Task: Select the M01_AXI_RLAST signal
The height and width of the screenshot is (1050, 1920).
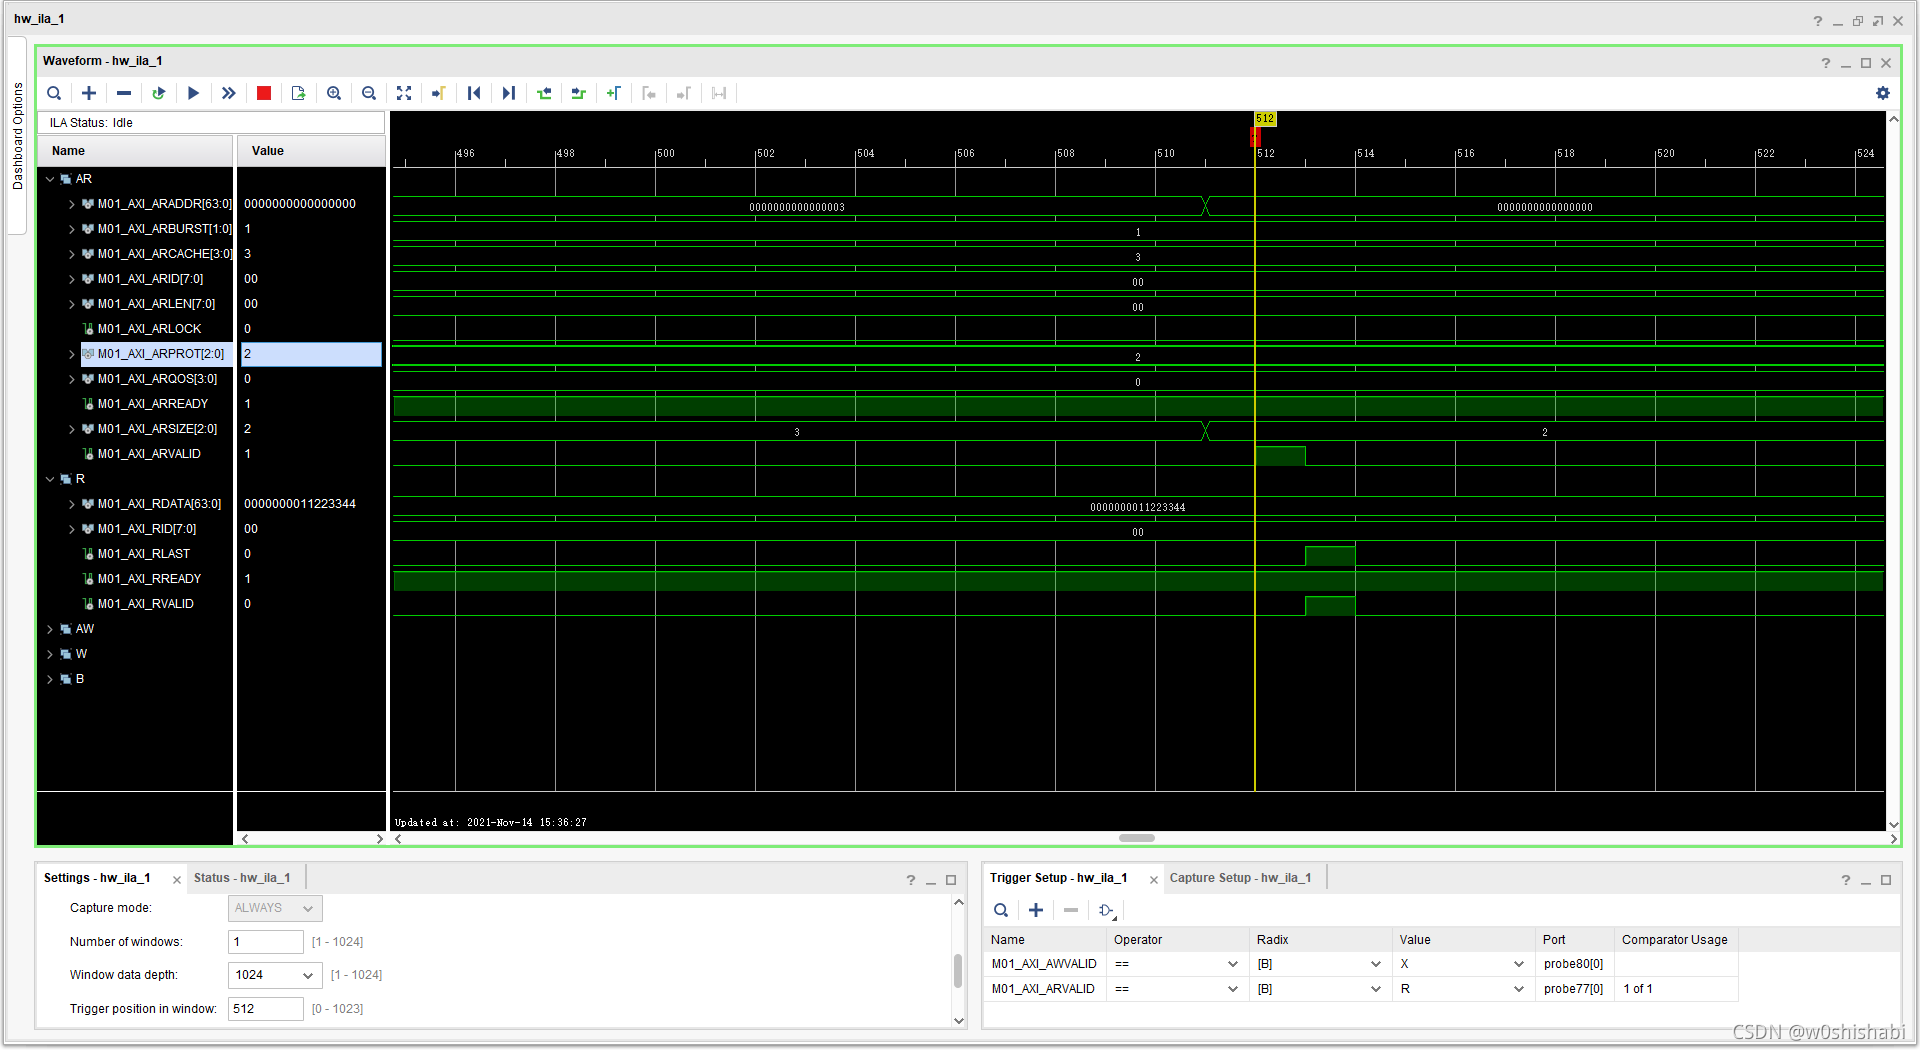Action: pyautogui.click(x=144, y=554)
